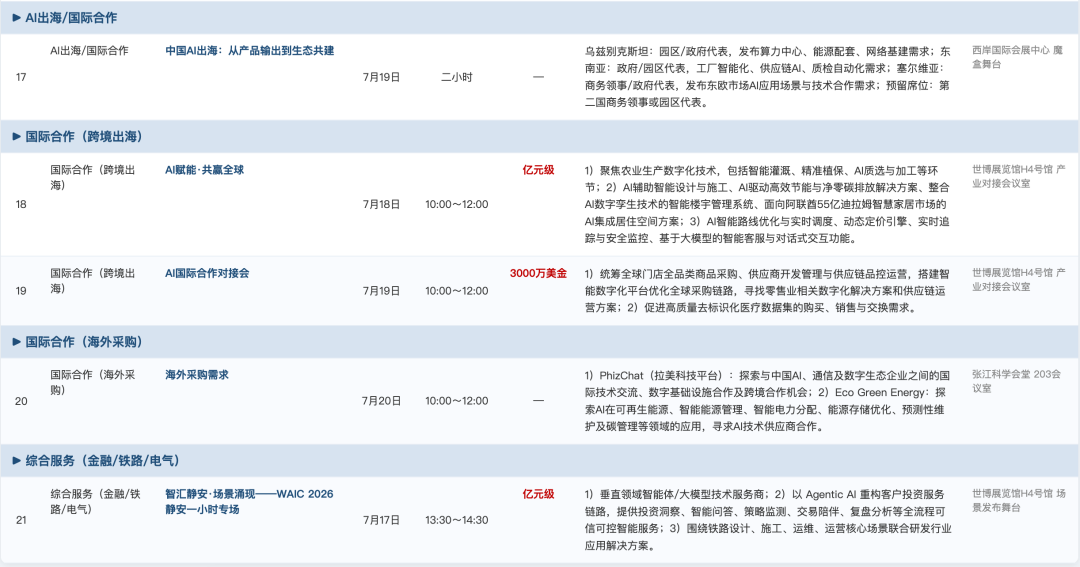Click the dash amount in row 20
The width and height of the screenshot is (1080, 567).
point(538,400)
